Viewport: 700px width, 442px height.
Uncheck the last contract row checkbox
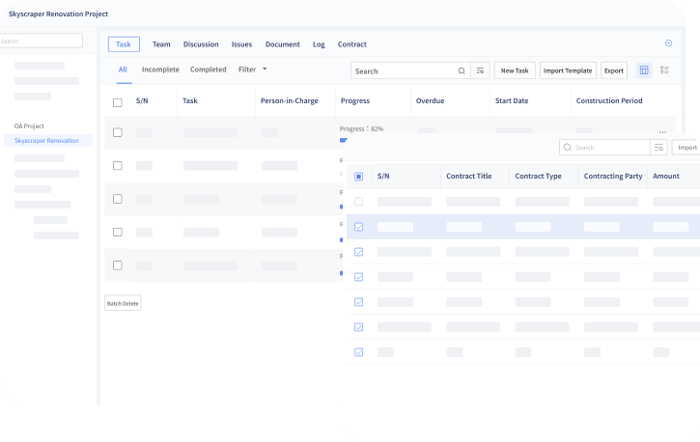click(358, 352)
